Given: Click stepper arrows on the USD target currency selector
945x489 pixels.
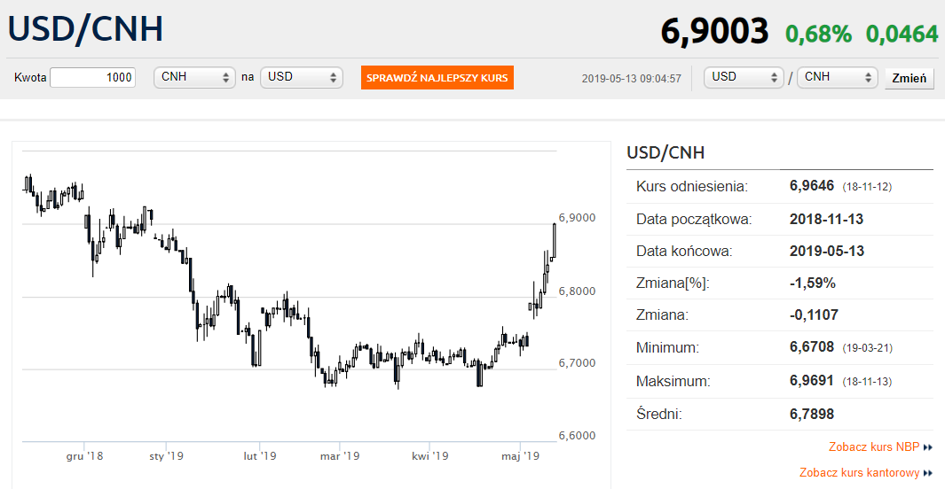Looking at the screenshot, I should click(333, 78).
